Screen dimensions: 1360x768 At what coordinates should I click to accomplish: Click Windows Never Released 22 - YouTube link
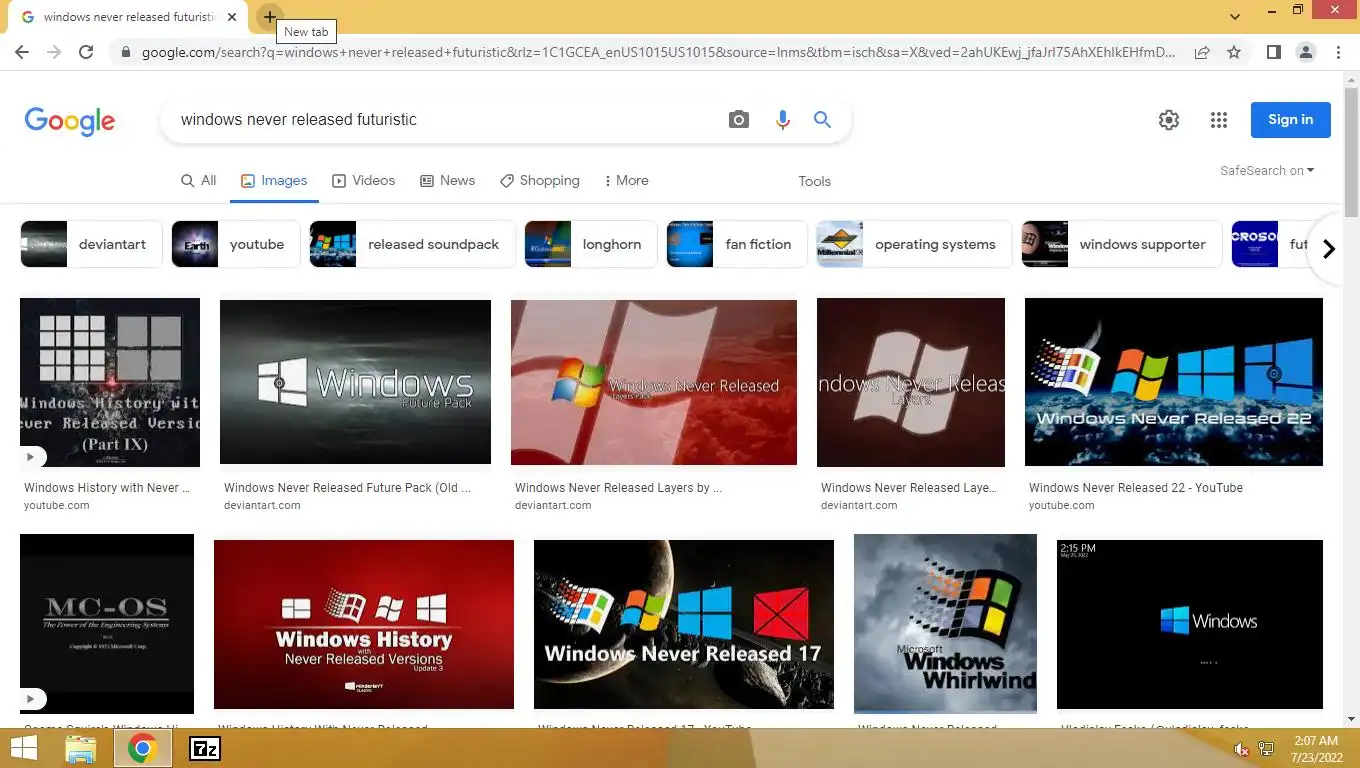click(x=1136, y=488)
